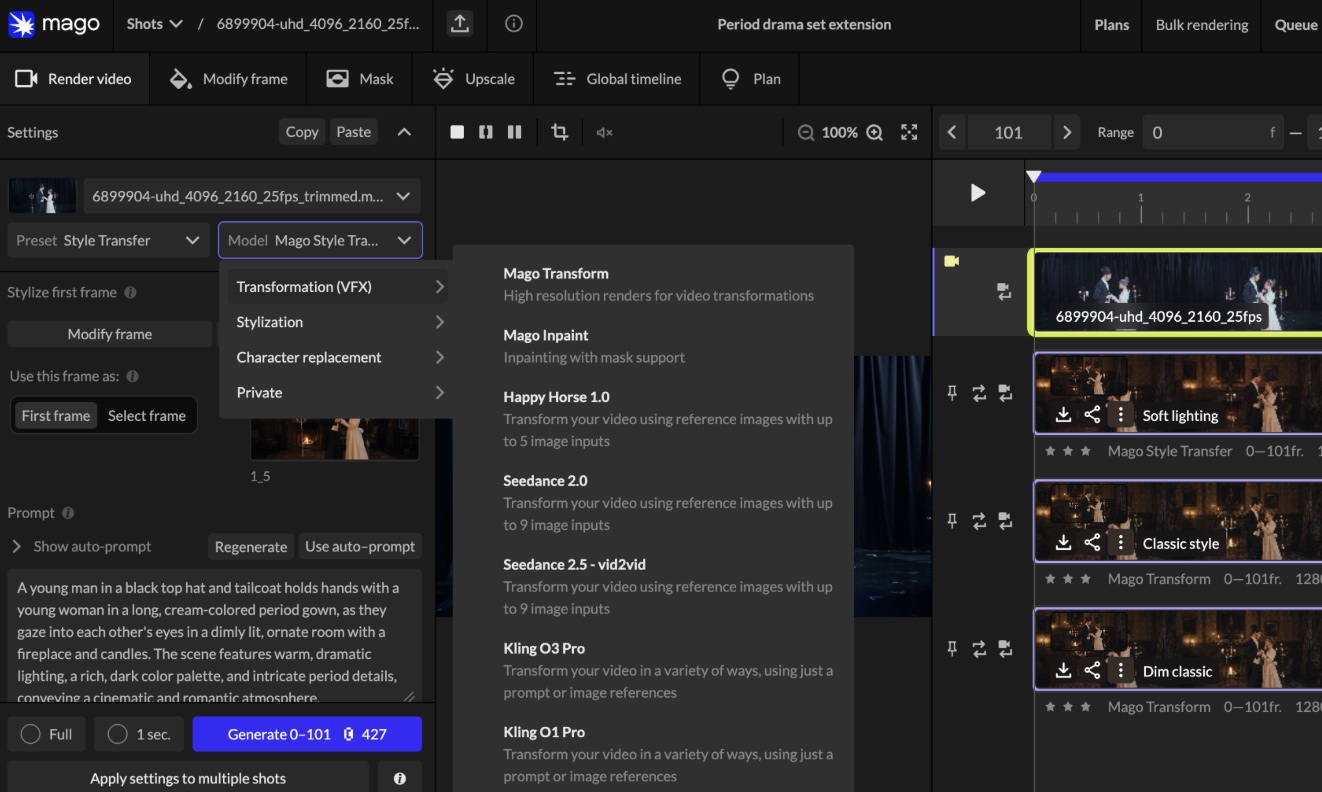The image size is (1322, 792).
Task: Download the Classic style render
Action: [x=1063, y=543]
